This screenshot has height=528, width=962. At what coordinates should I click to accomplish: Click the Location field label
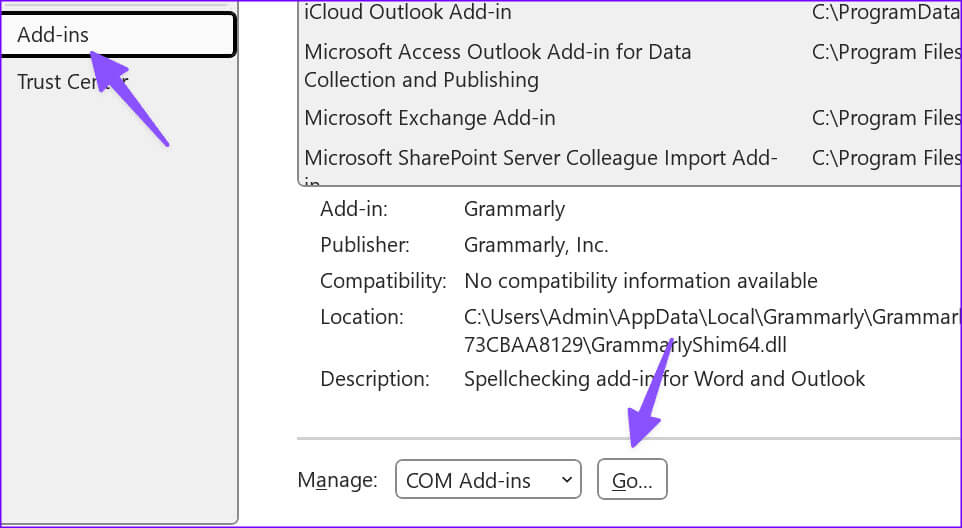coord(361,317)
